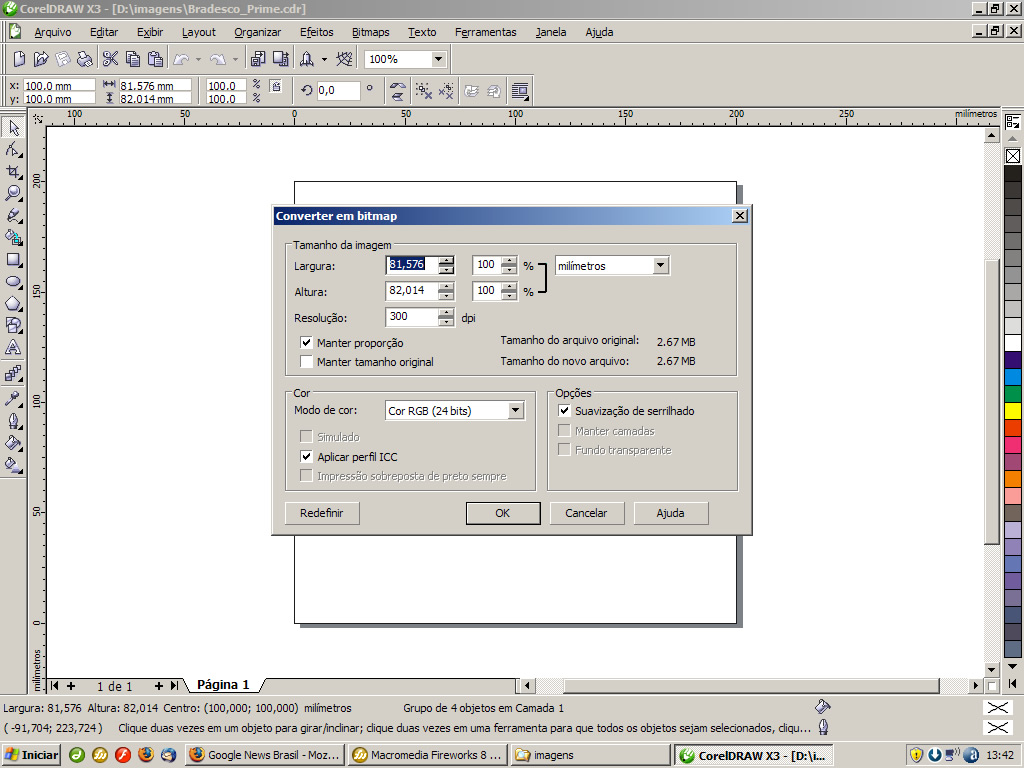Select the Interactive fill tool
This screenshot has height=768, width=1024.
pyautogui.click(x=13, y=465)
